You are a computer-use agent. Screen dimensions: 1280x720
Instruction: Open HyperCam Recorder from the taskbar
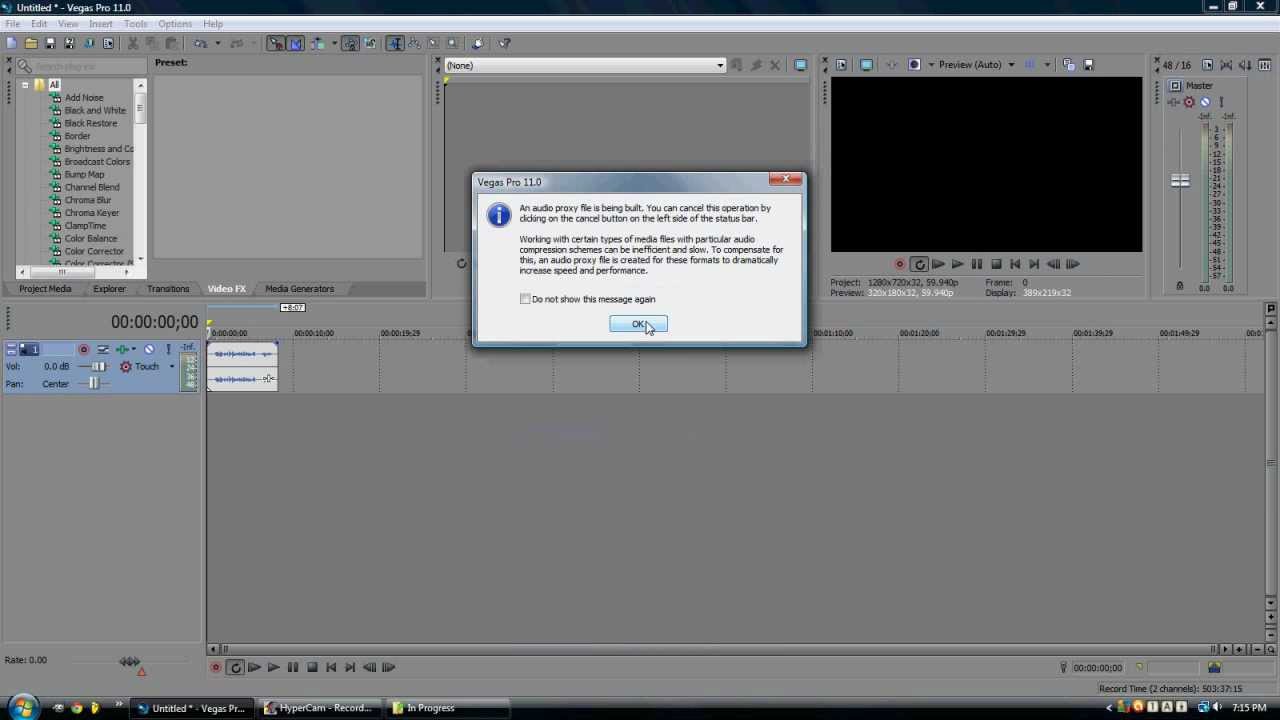tap(318, 708)
